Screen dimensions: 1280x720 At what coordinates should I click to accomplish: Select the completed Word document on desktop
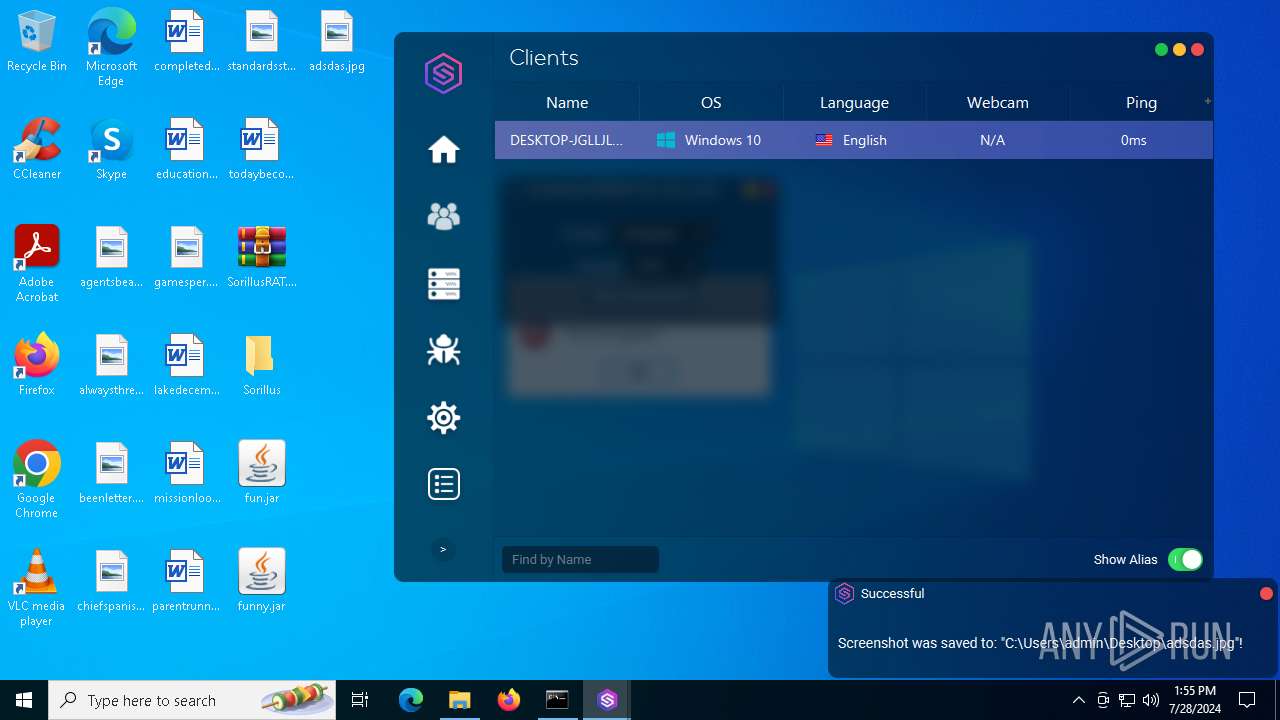click(x=186, y=42)
